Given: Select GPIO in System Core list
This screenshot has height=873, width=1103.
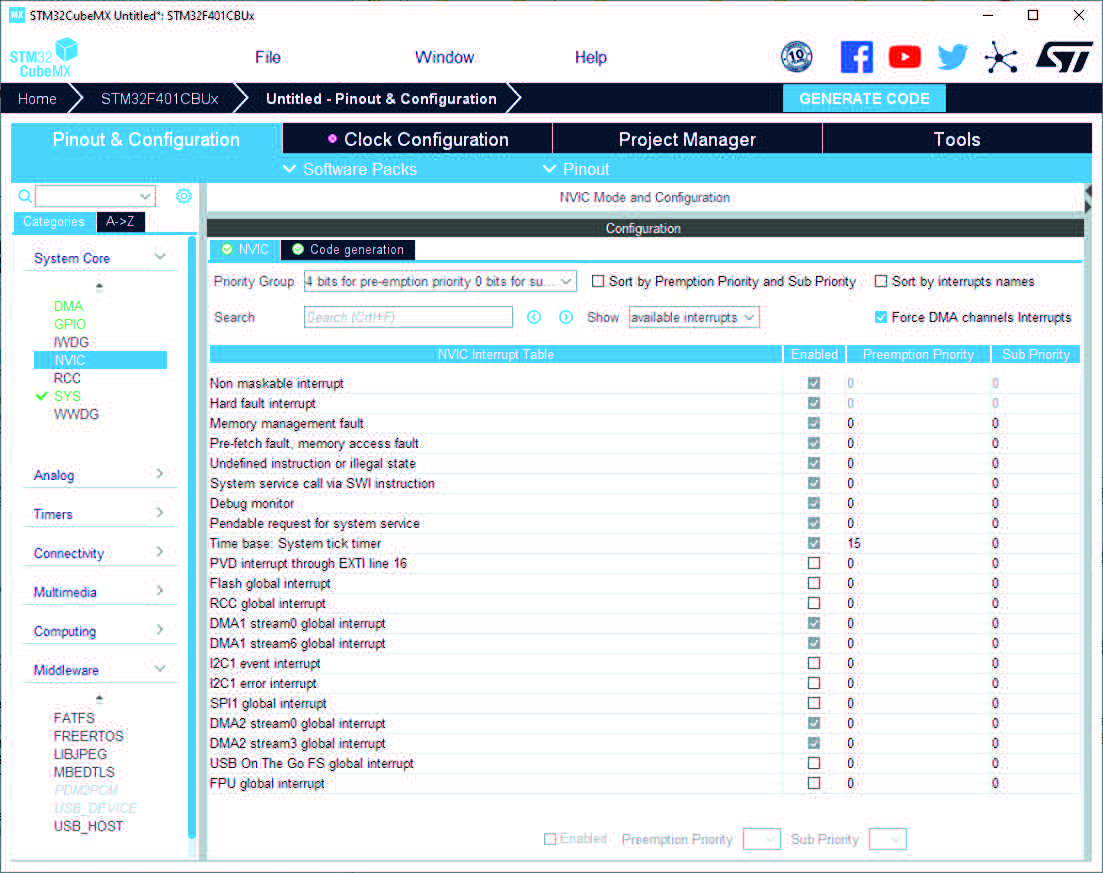Looking at the screenshot, I should coord(70,324).
